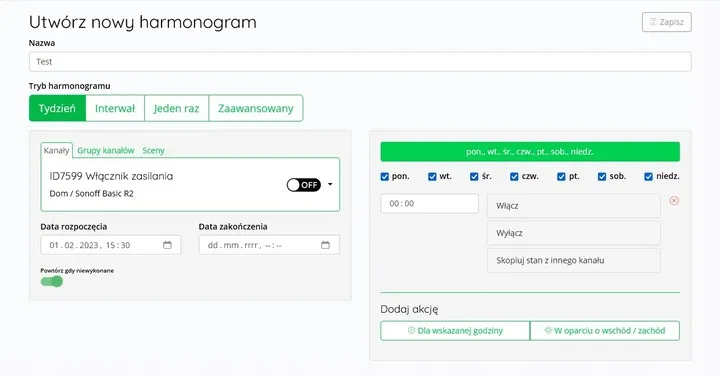
Task: Remove the action with red X icon
Action: tap(674, 201)
